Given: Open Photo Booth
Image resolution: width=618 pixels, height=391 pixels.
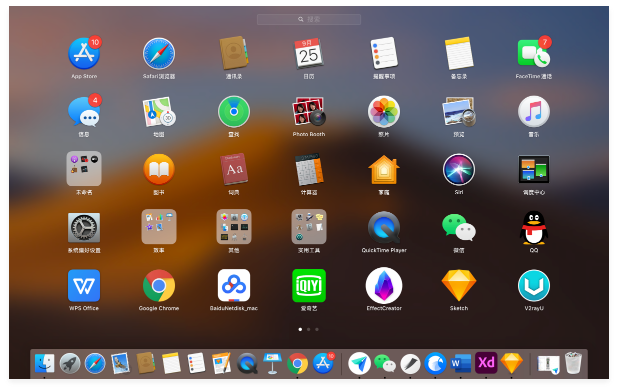Looking at the screenshot, I should [x=309, y=112].
